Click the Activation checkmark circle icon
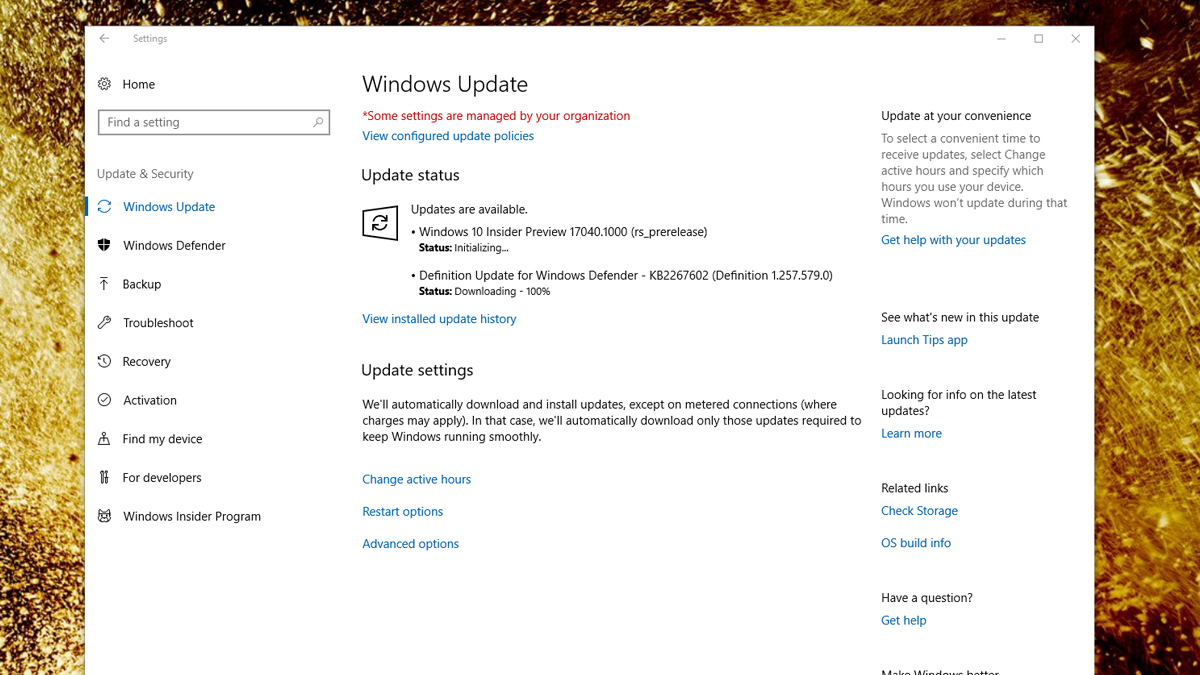The image size is (1200, 675). [x=104, y=400]
